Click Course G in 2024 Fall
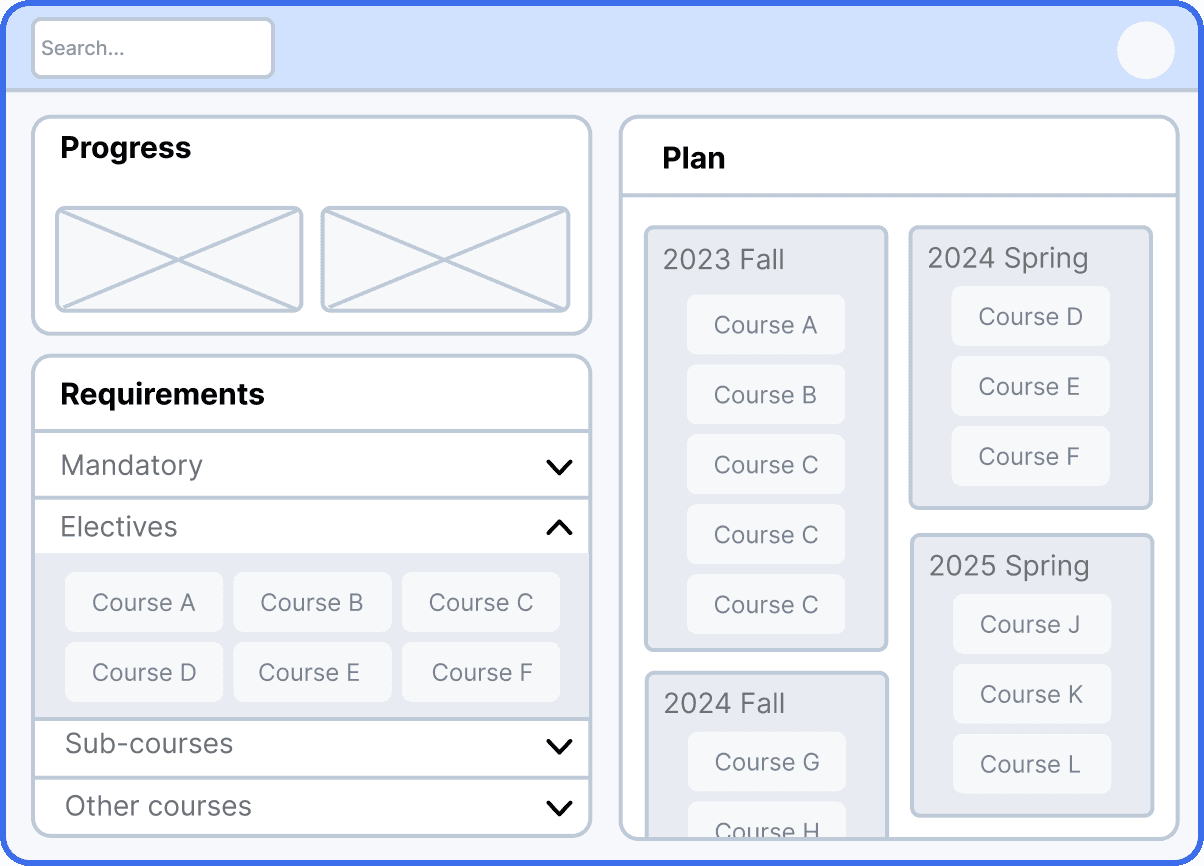1204x866 pixels. coord(767,762)
